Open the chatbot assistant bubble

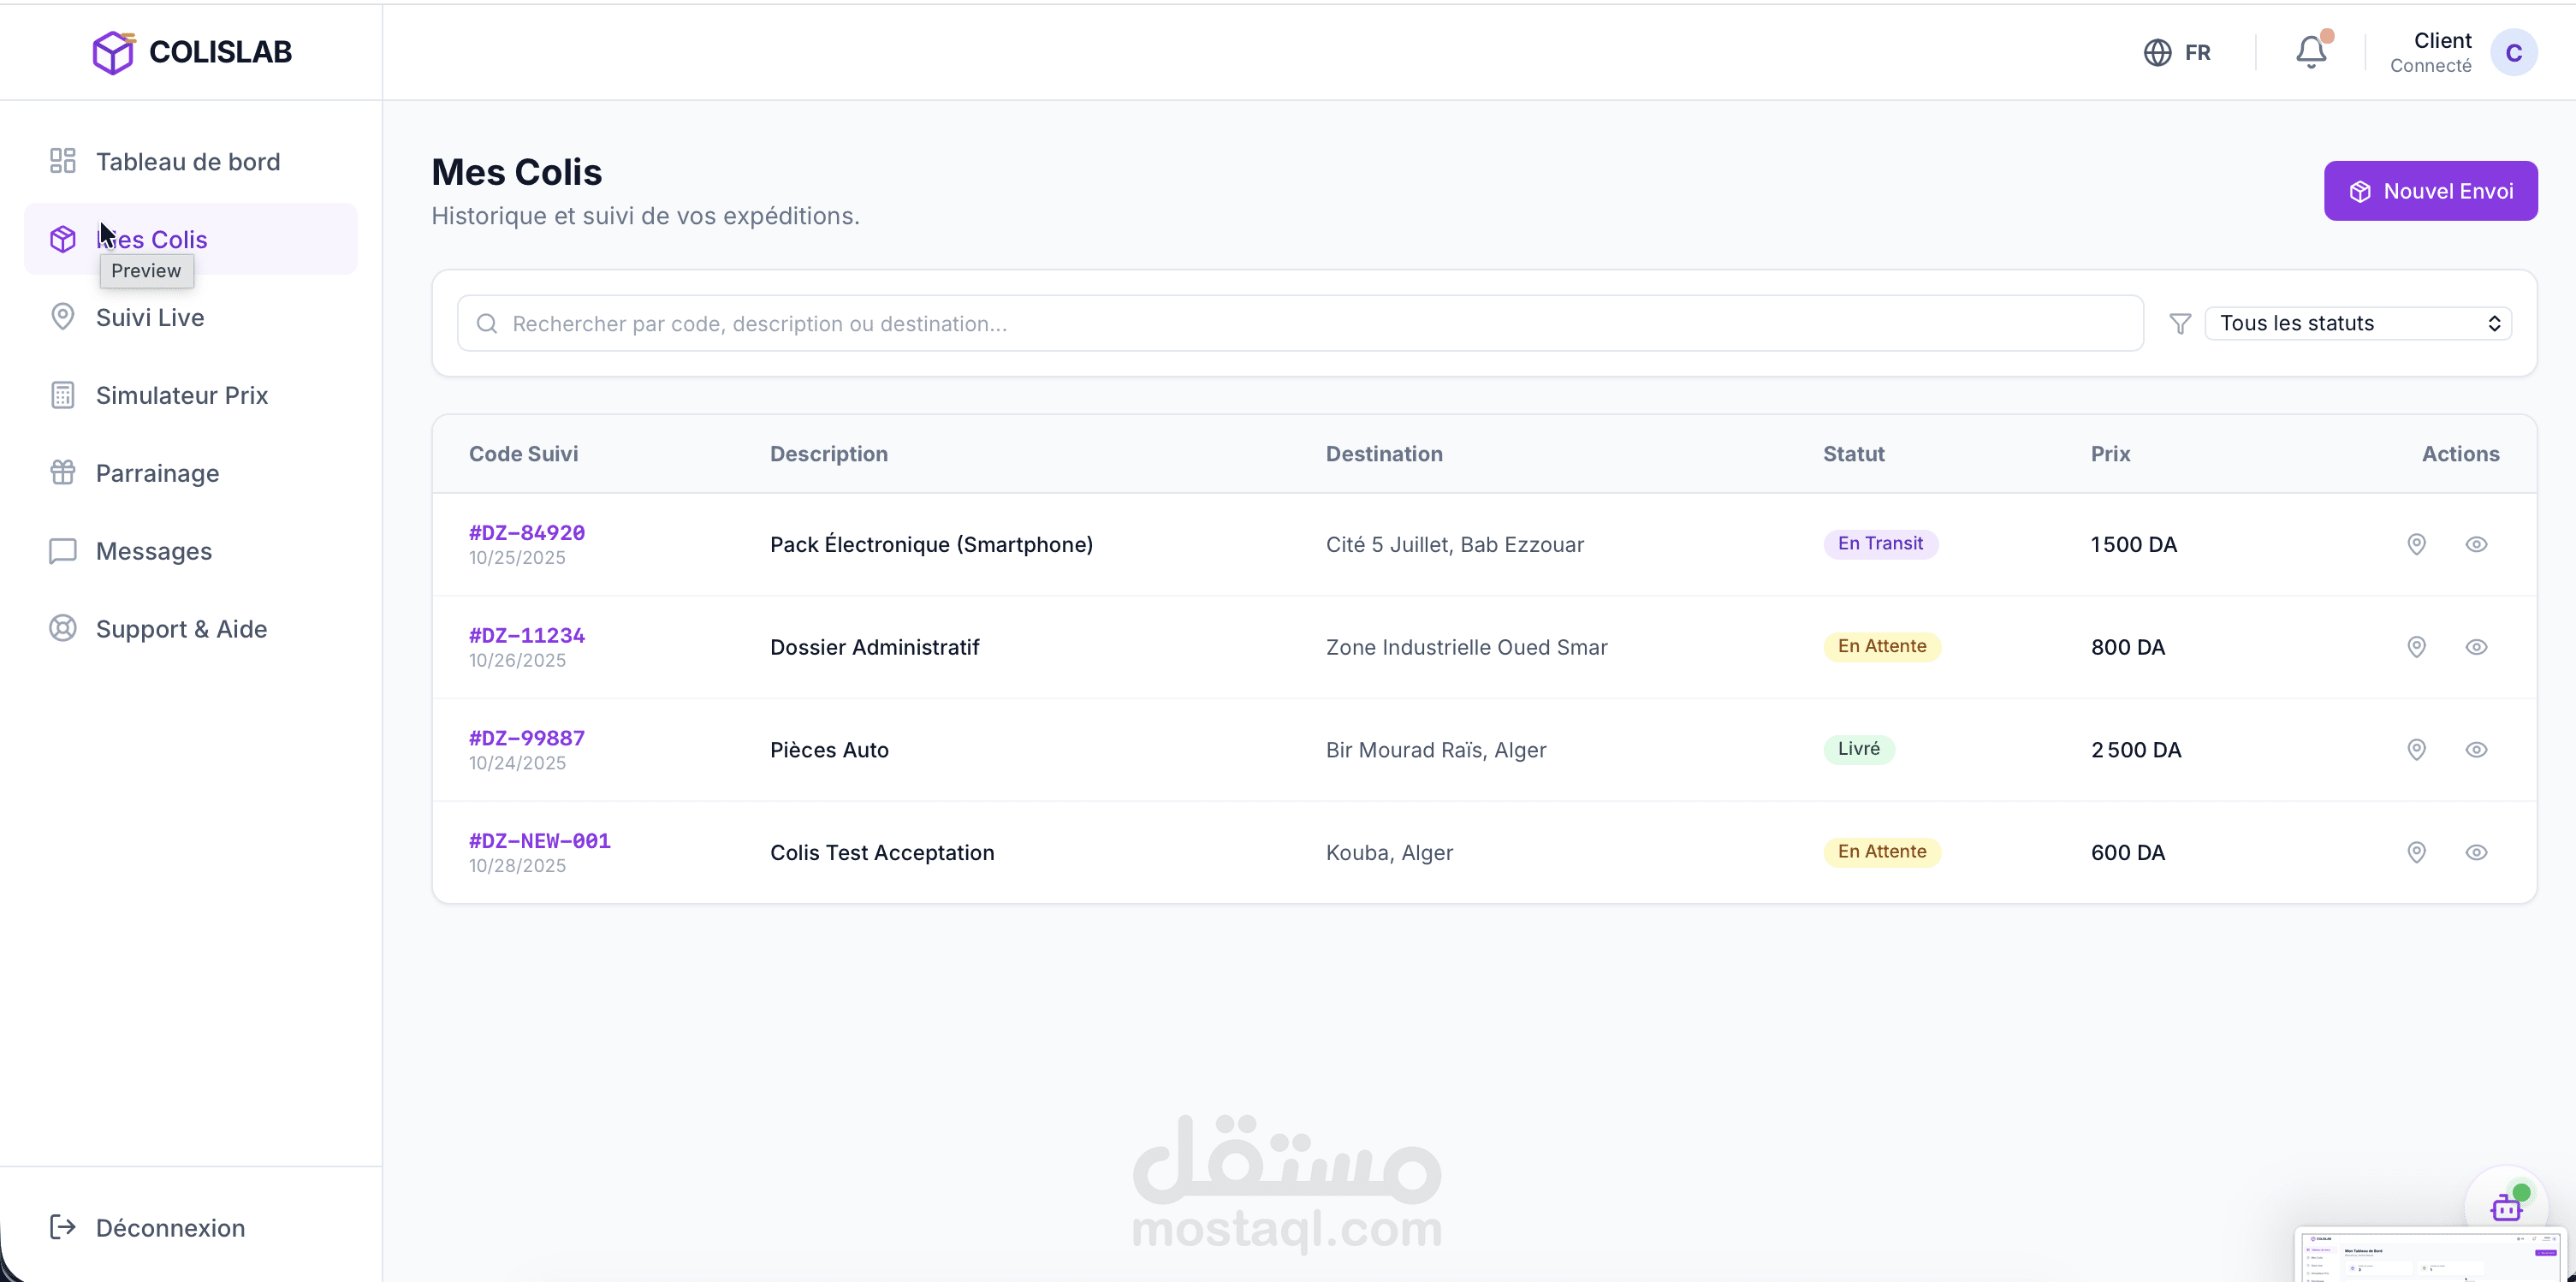[2506, 1206]
